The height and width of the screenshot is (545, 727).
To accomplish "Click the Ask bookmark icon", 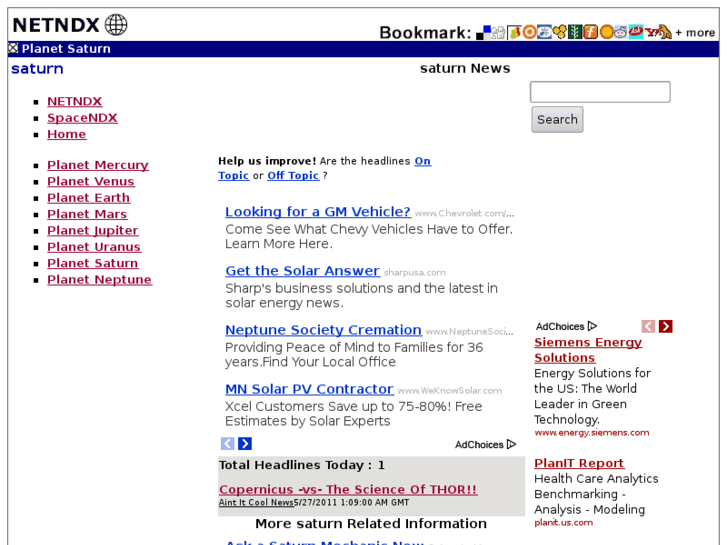I will (x=636, y=32).
